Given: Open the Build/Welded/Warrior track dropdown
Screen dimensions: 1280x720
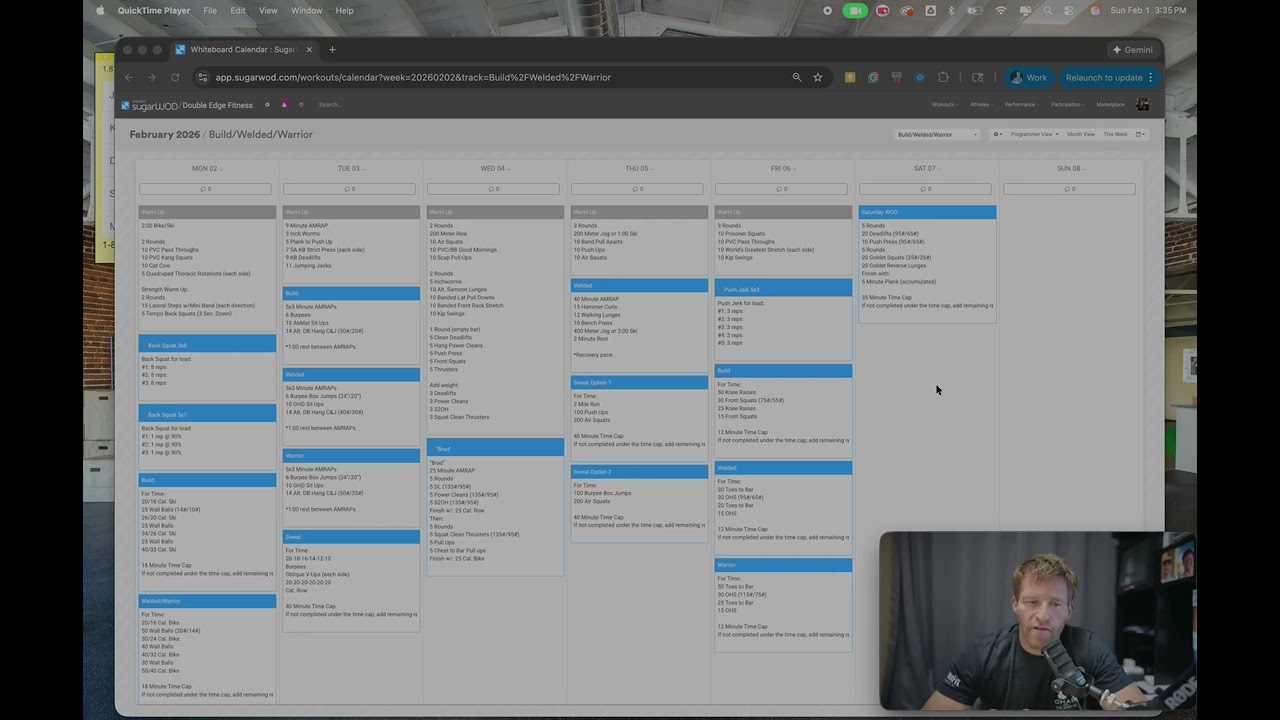Looking at the screenshot, I should click(x=938, y=134).
